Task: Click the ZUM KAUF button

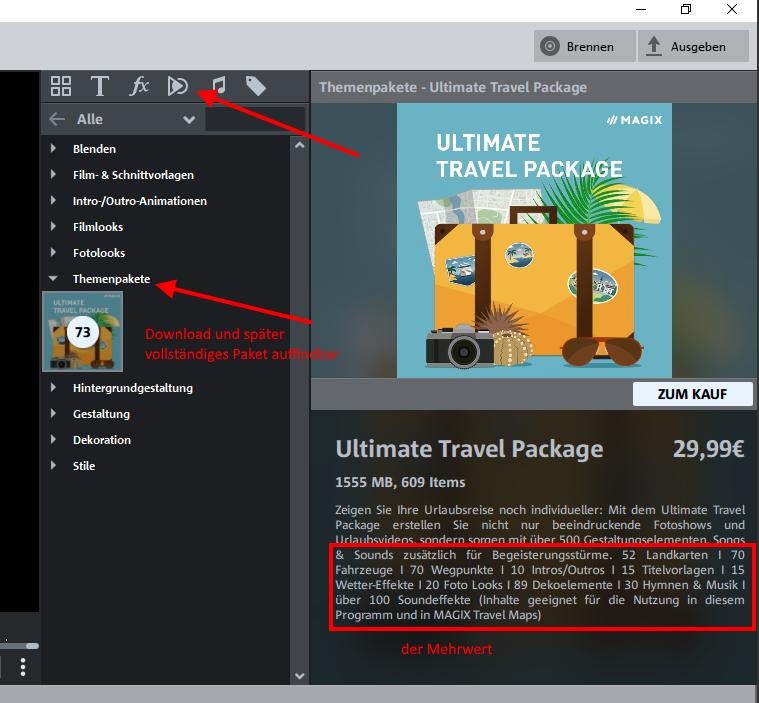Action: 692,394
